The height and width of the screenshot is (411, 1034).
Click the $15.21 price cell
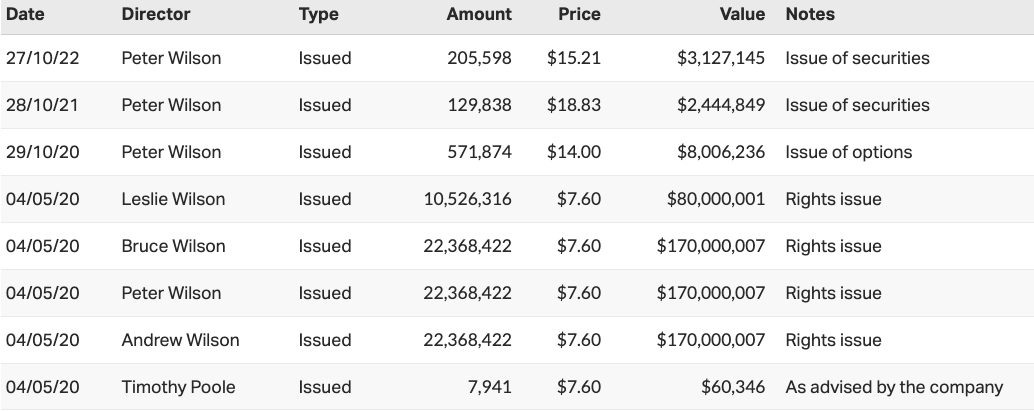[x=574, y=58]
